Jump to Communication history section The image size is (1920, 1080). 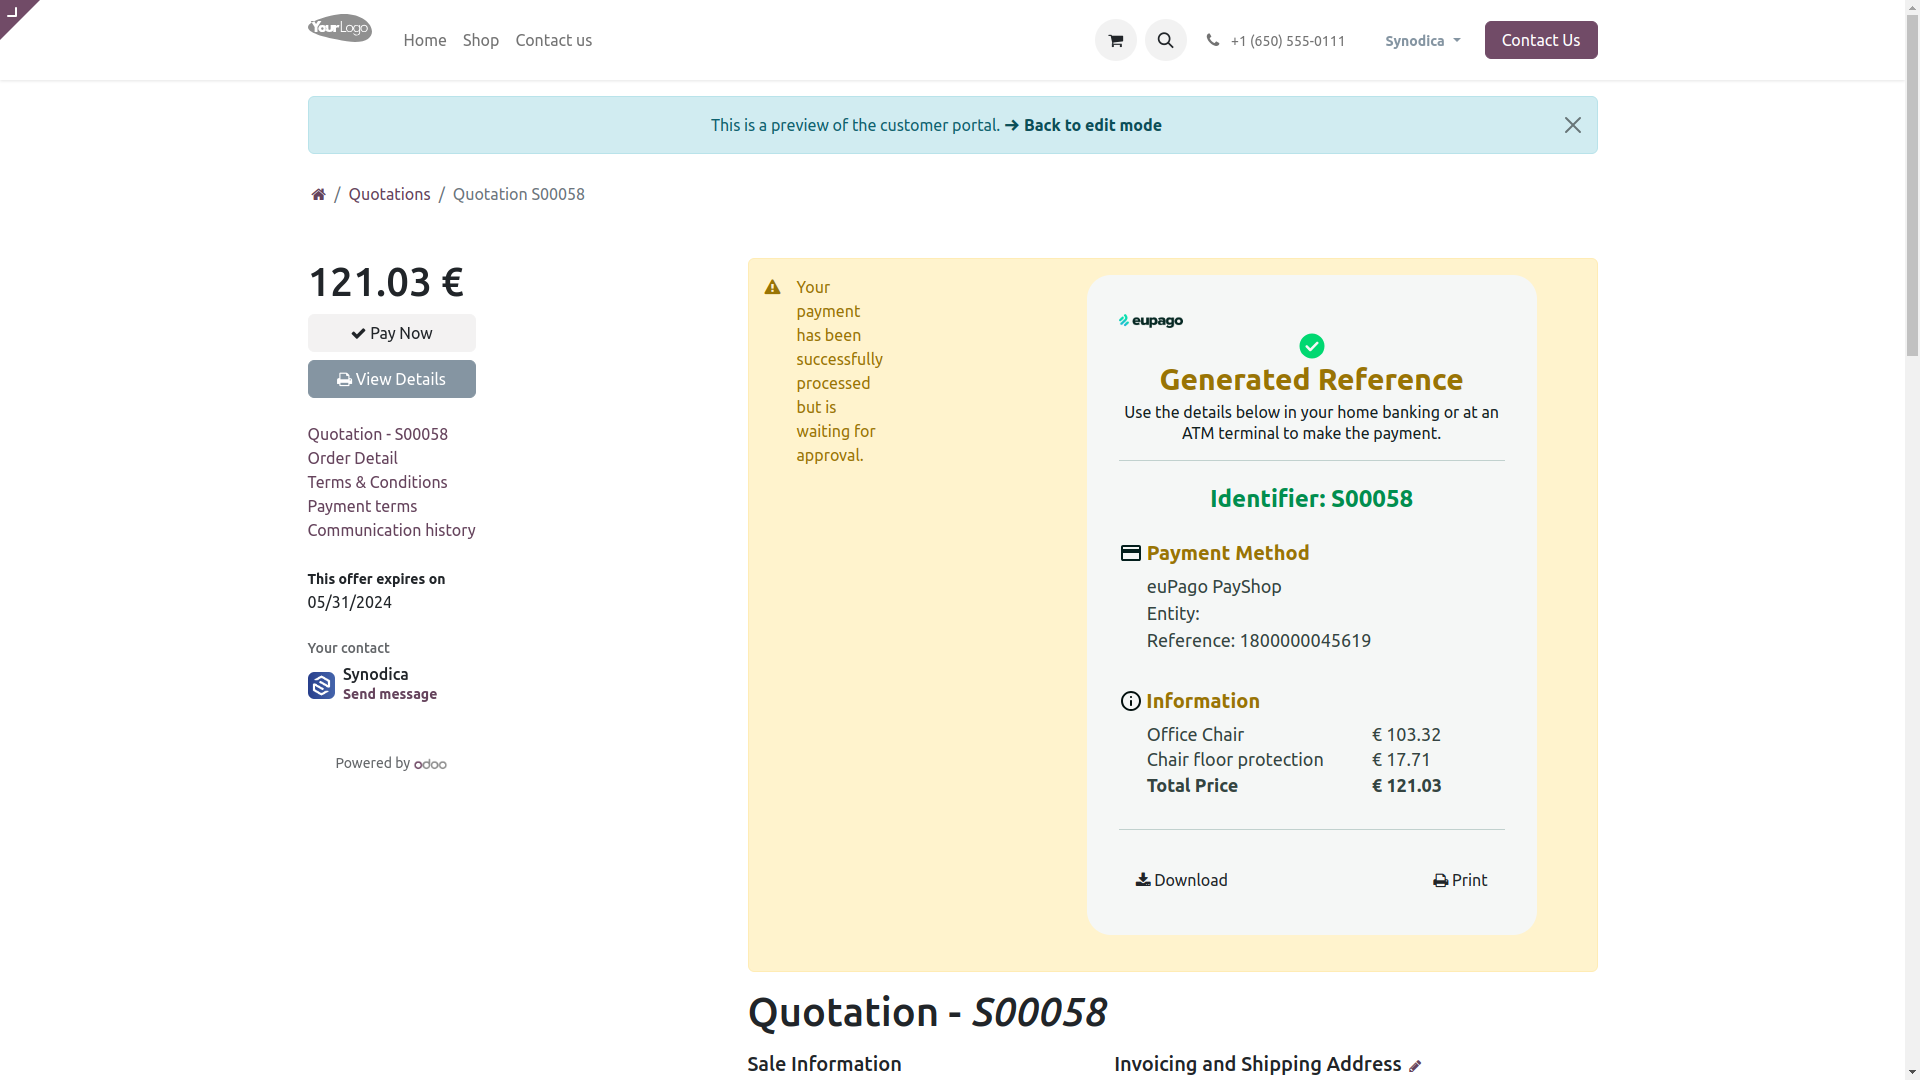pos(391,530)
